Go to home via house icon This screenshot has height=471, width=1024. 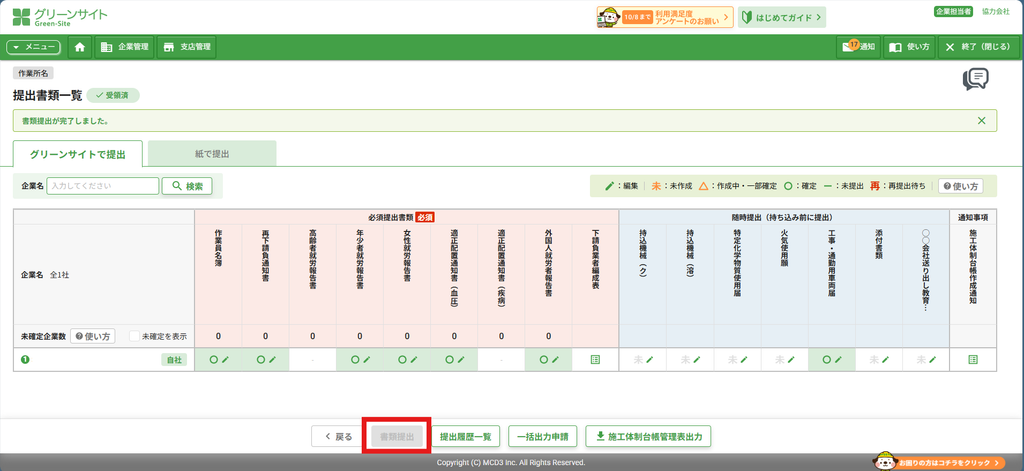click(80, 47)
